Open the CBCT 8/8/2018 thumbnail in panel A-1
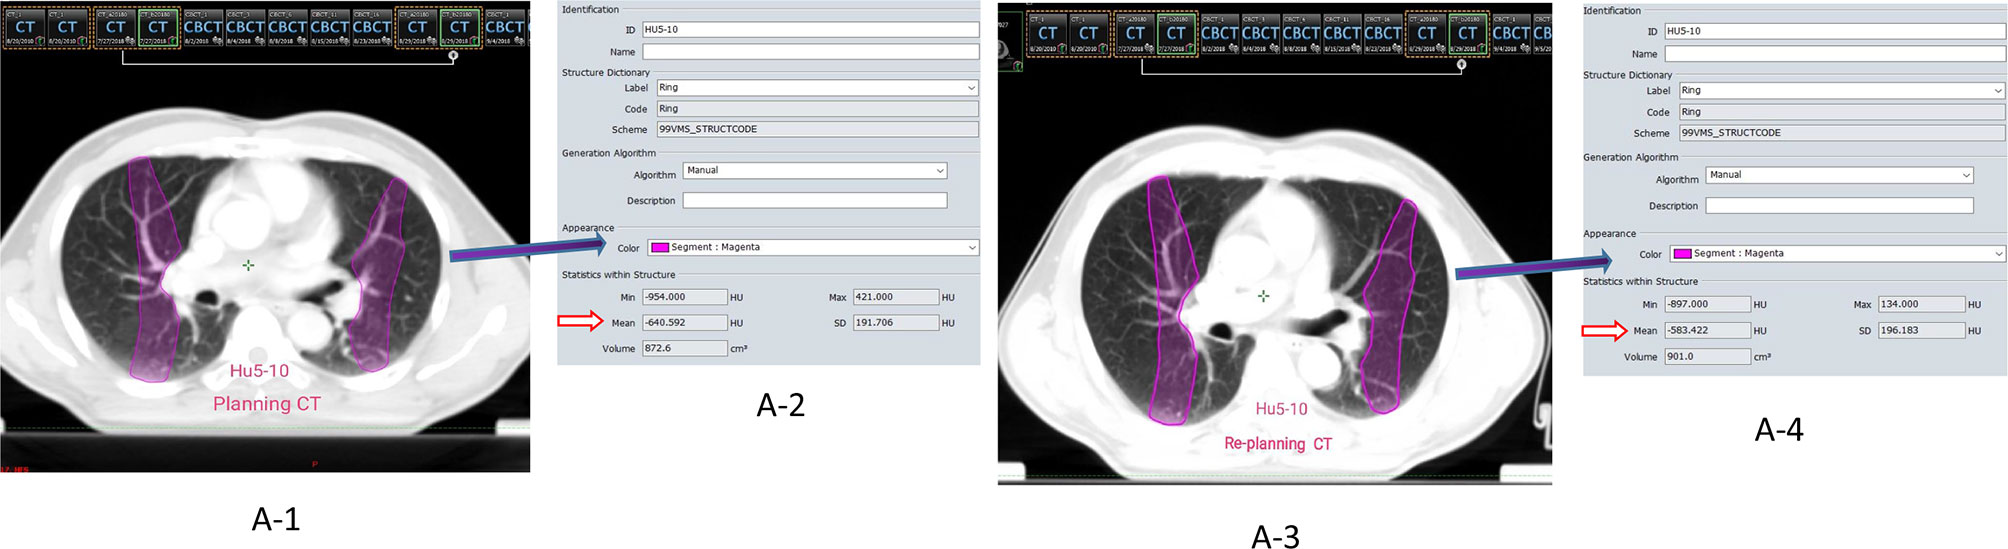This screenshot has width=2008, height=549. point(288,27)
